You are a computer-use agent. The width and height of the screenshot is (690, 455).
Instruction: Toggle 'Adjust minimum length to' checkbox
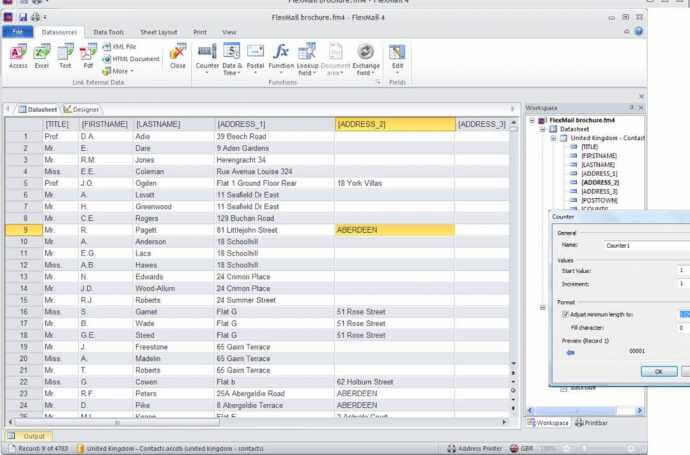click(x=565, y=314)
